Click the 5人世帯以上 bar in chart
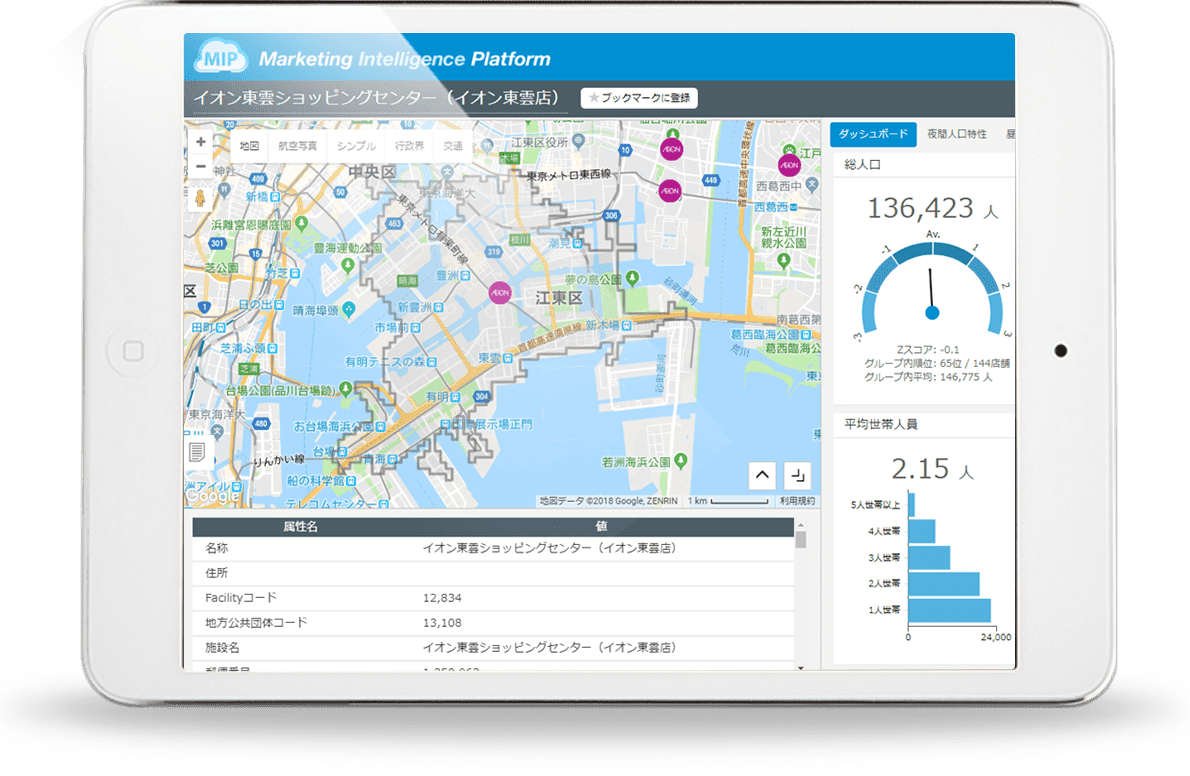Viewport: 1190px width, 776px height. click(911, 505)
